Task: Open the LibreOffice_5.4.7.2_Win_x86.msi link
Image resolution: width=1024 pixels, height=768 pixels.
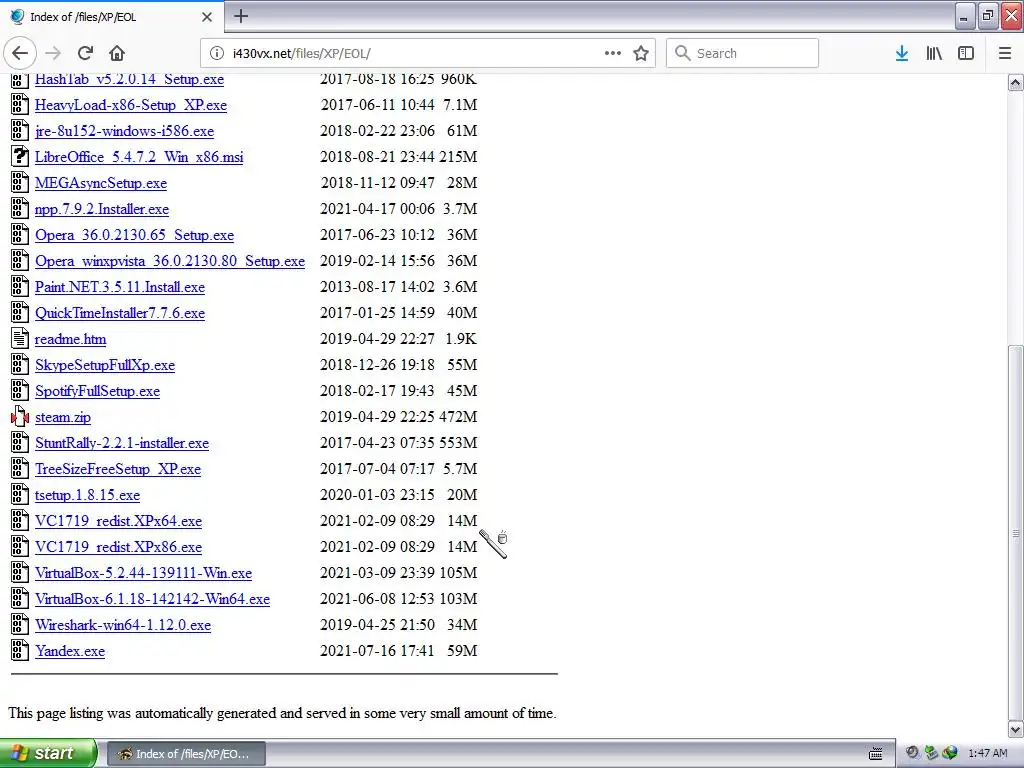Action: (x=139, y=157)
